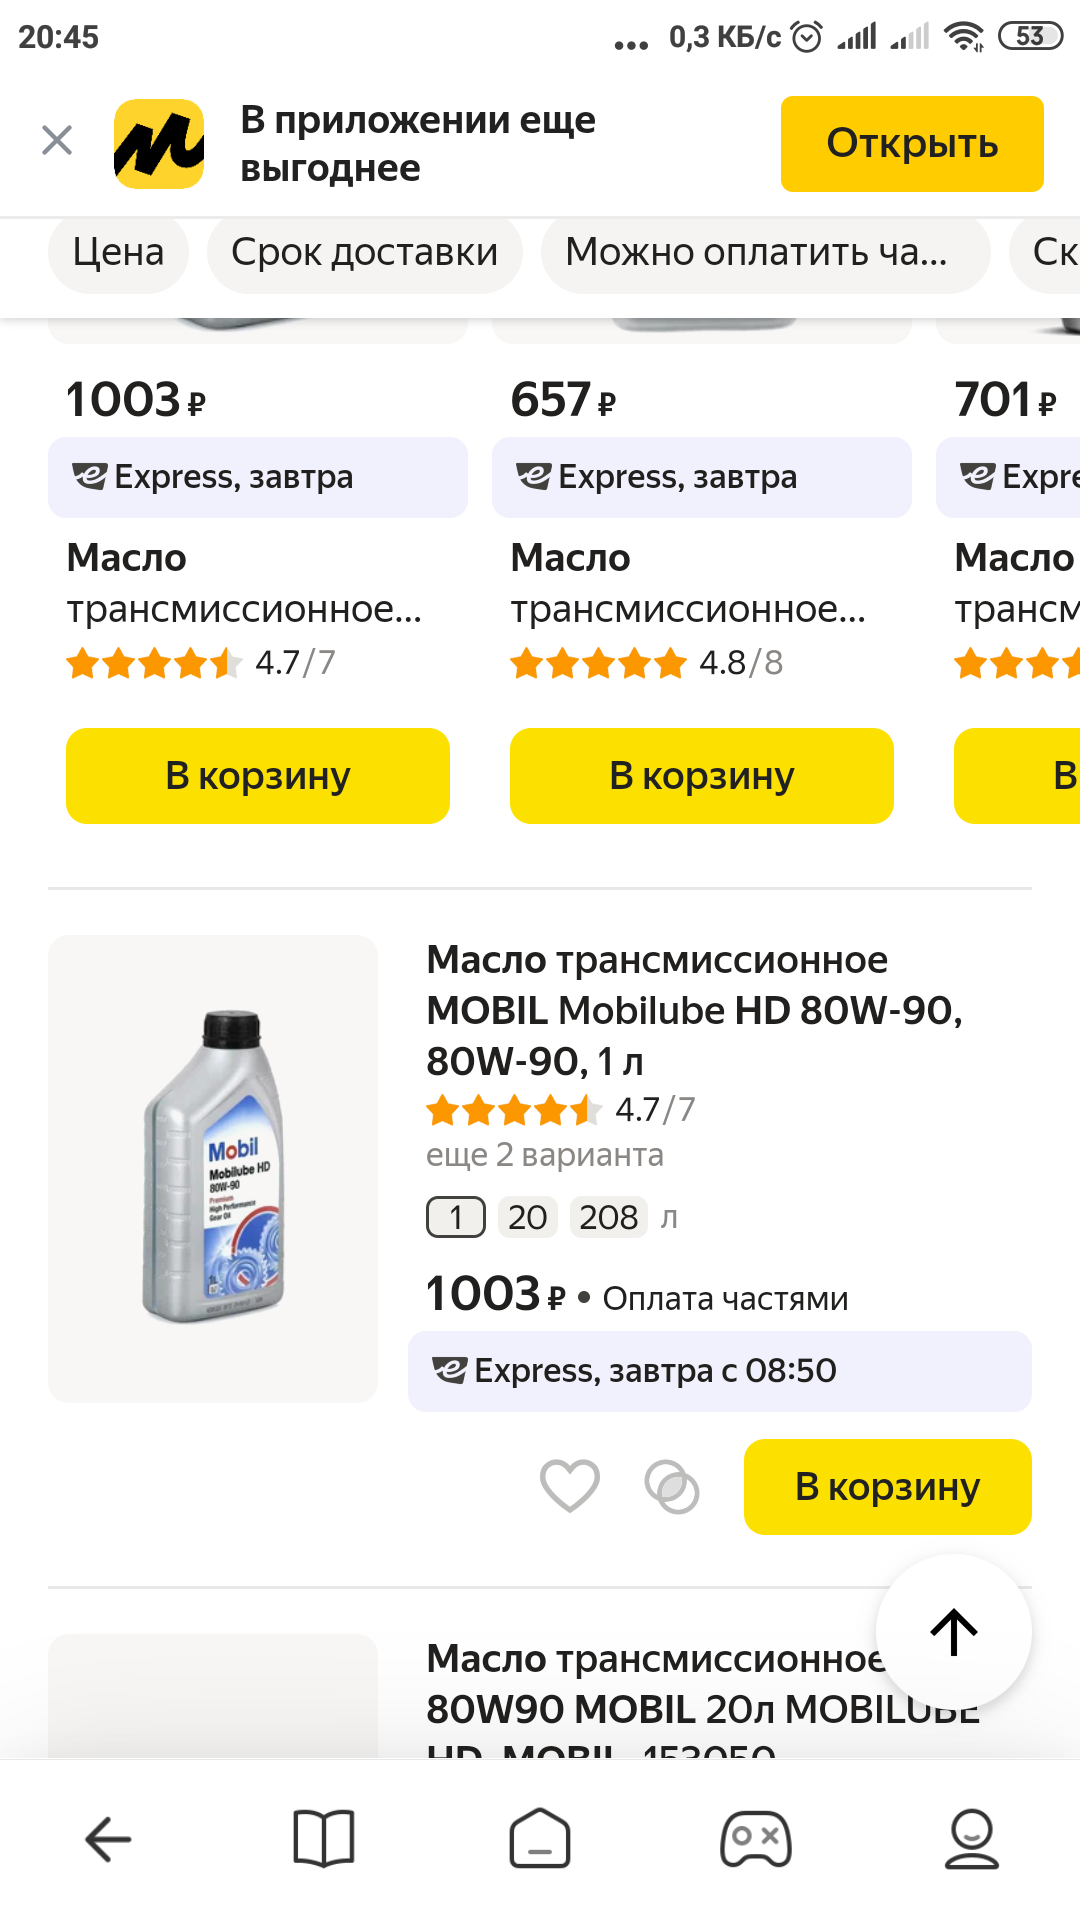This screenshot has height=1920, width=1080.
Task: Add the 657 ₽ oil to cart
Action: point(701,776)
